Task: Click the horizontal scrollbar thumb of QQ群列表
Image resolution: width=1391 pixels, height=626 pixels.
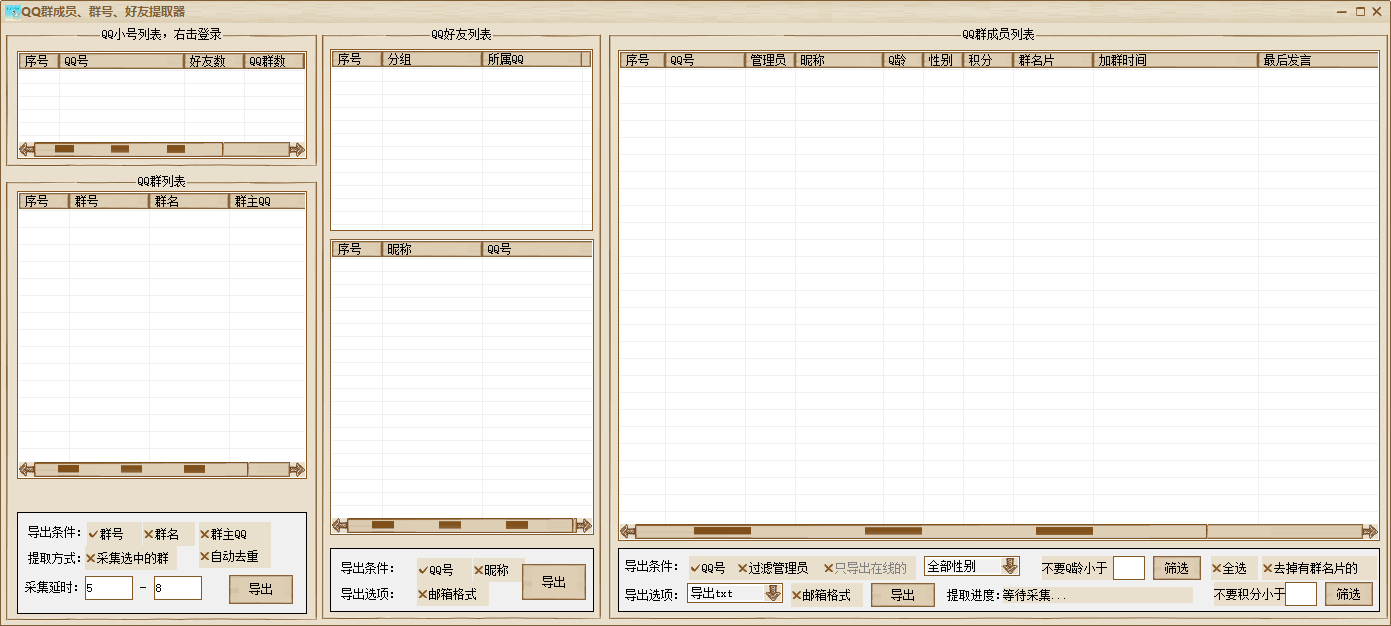Action: [141, 469]
